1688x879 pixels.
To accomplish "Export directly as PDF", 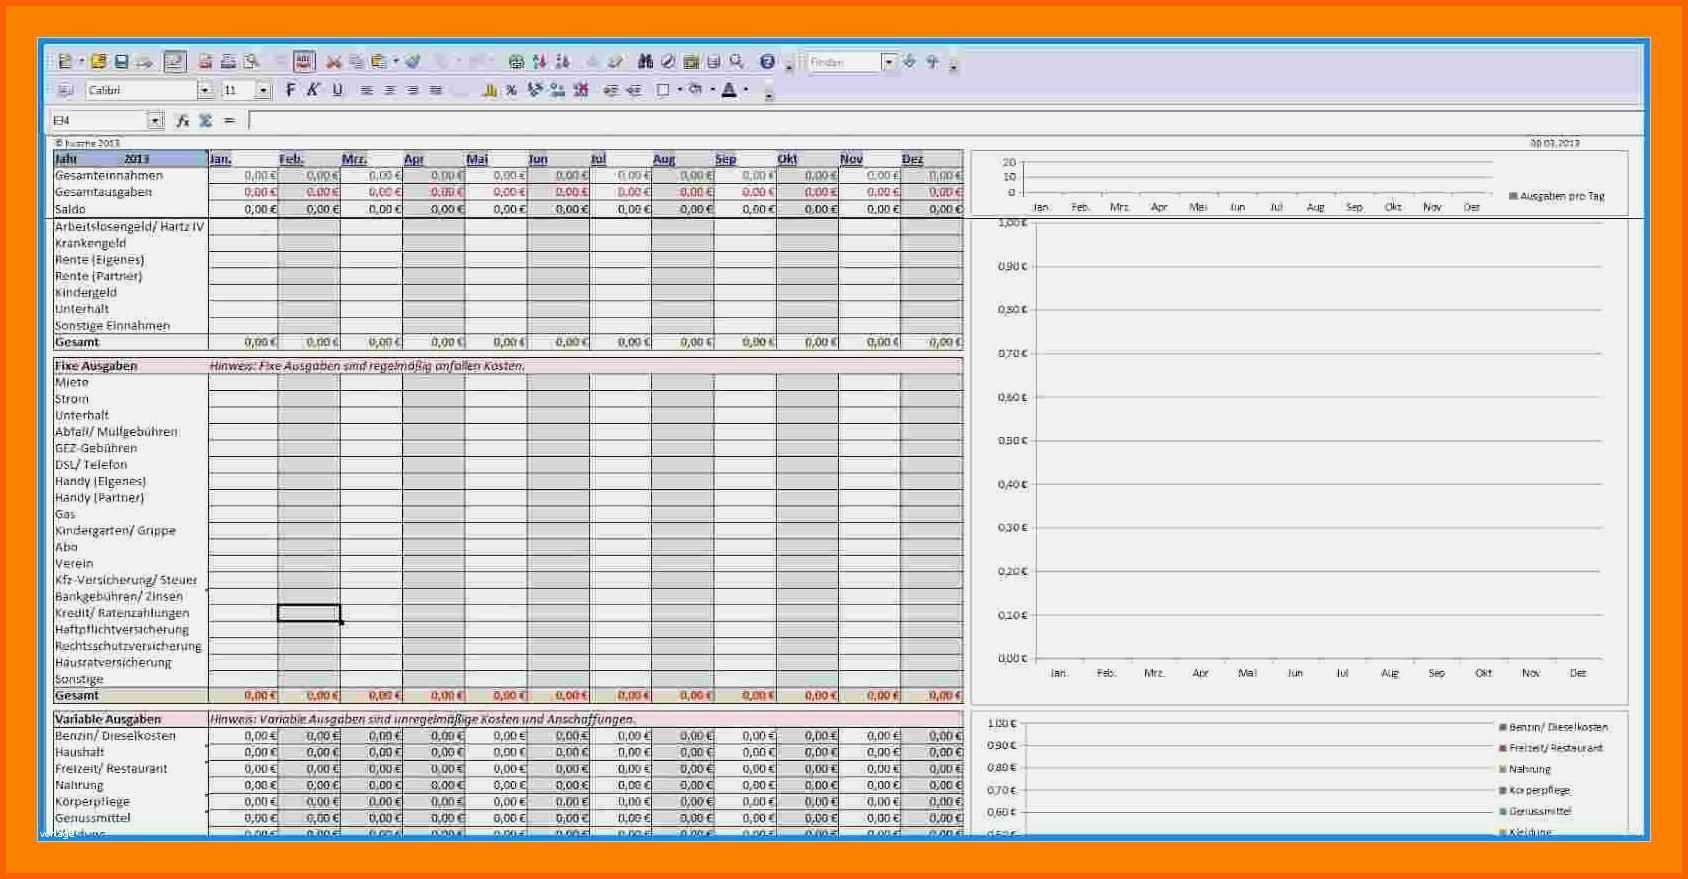I will (x=205, y=62).
